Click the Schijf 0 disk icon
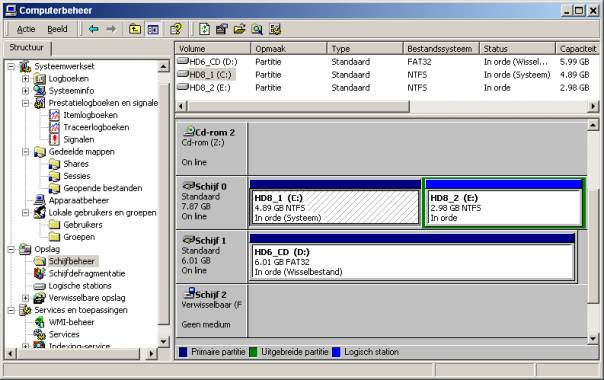 click(x=188, y=186)
